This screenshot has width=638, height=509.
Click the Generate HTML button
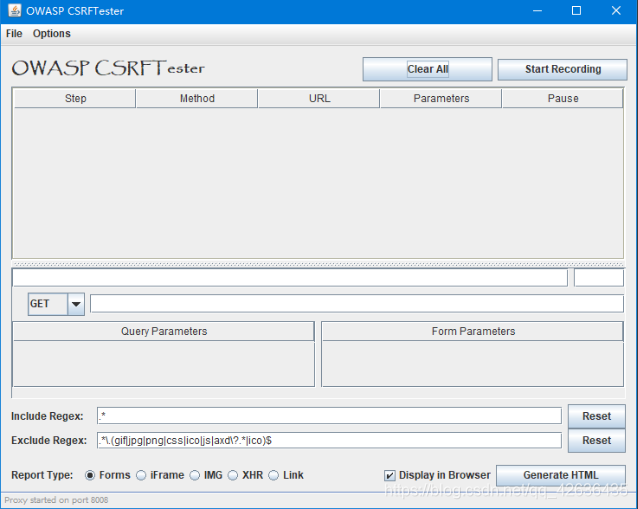(561, 475)
